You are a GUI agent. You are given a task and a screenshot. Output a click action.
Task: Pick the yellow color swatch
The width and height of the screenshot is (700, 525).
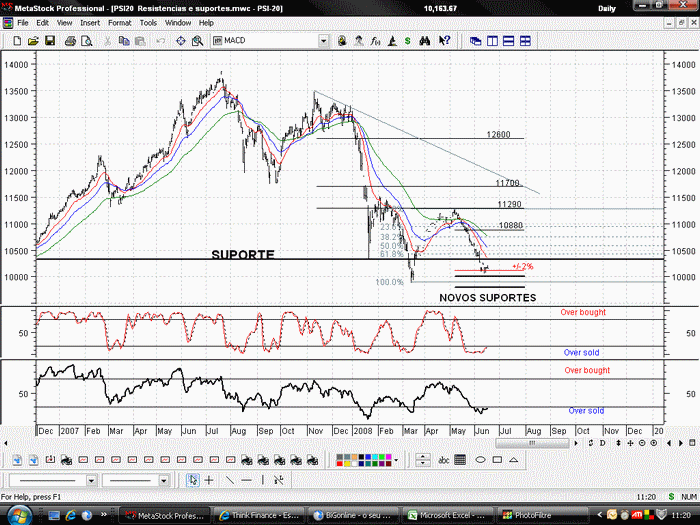point(347,463)
